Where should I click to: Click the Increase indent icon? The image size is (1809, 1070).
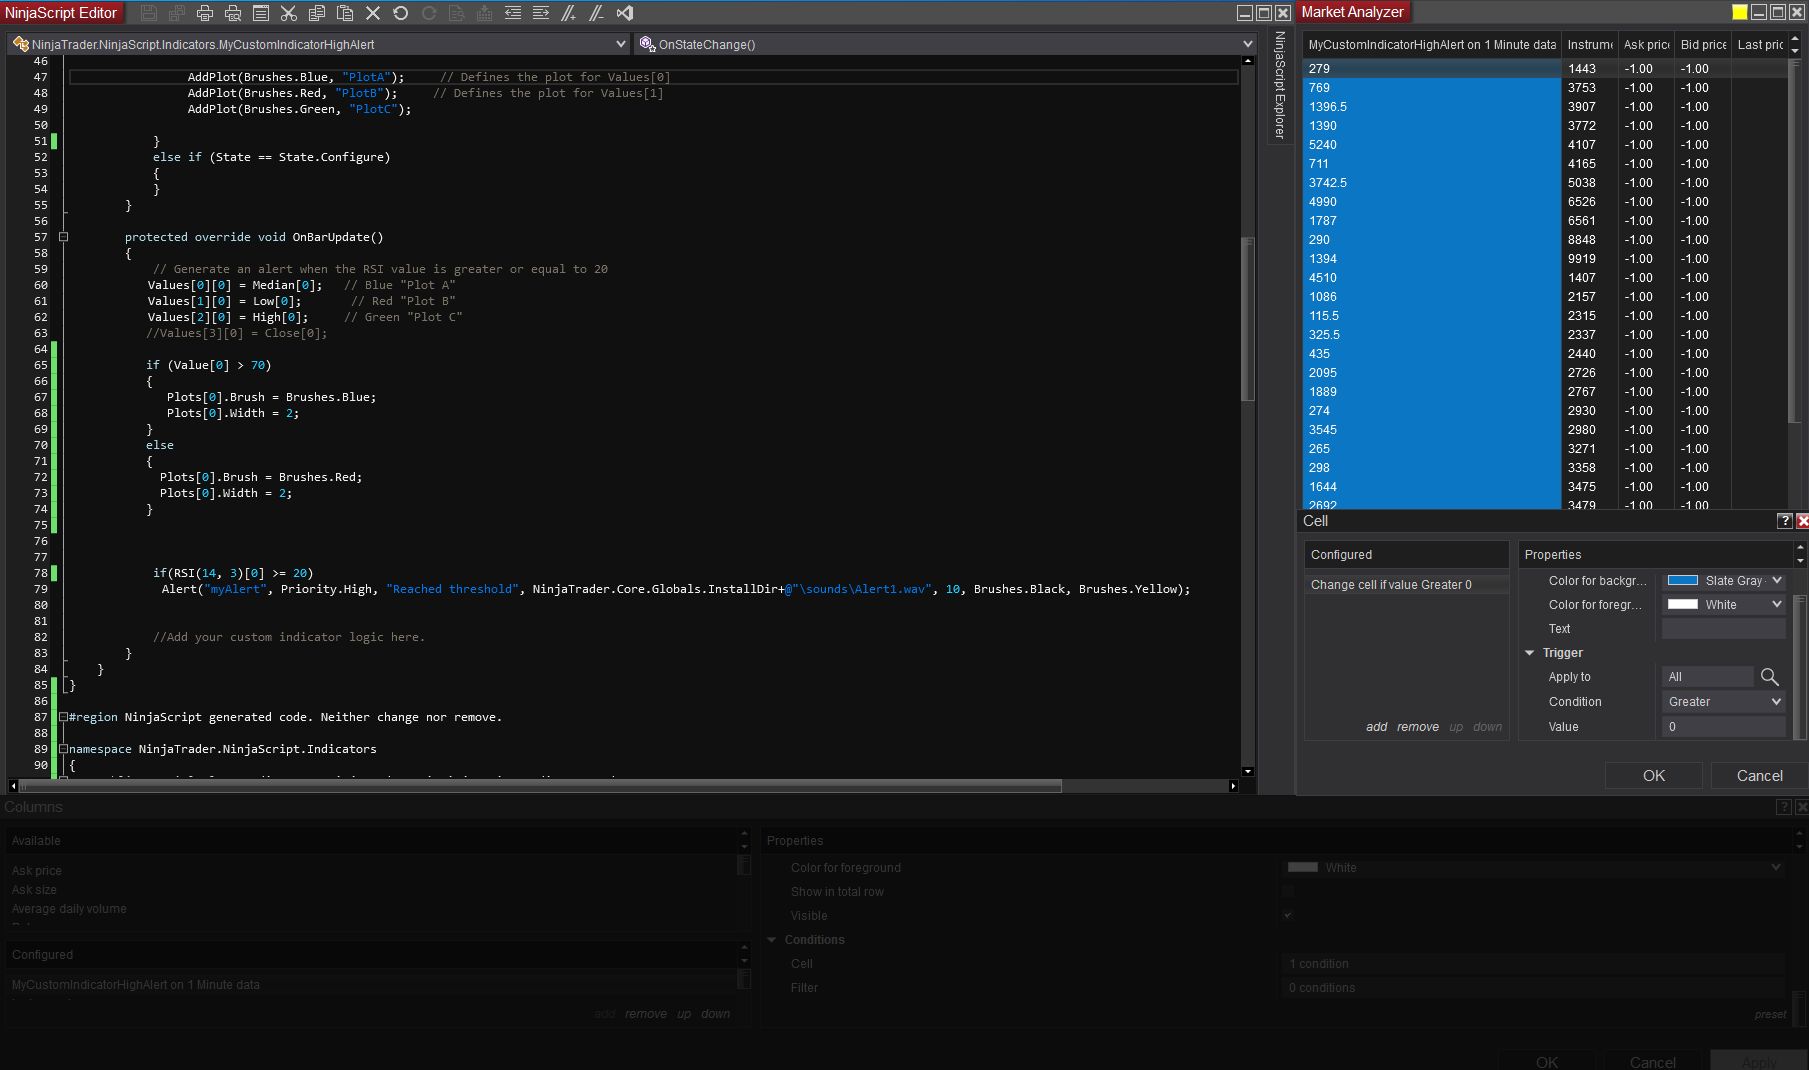click(541, 13)
